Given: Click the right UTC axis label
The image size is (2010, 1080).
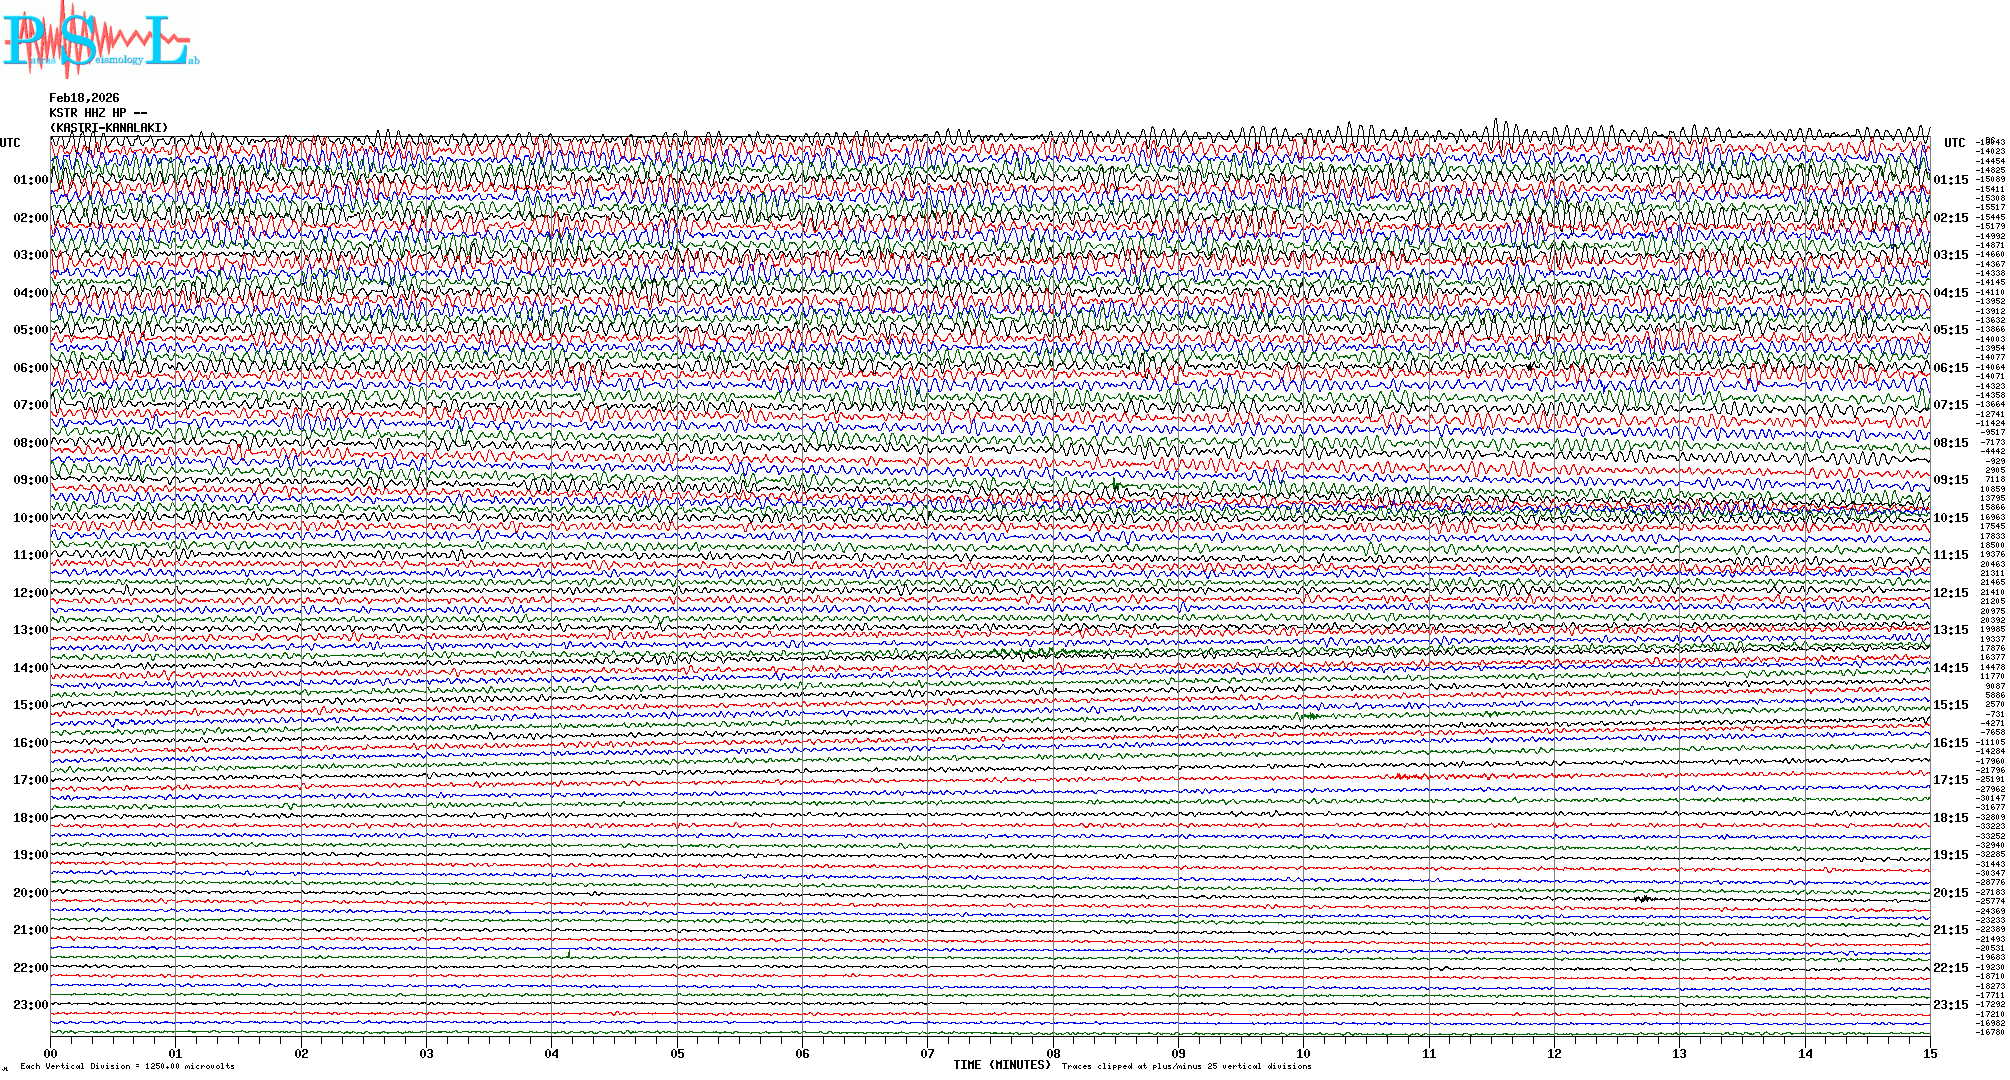Looking at the screenshot, I should click(1954, 143).
